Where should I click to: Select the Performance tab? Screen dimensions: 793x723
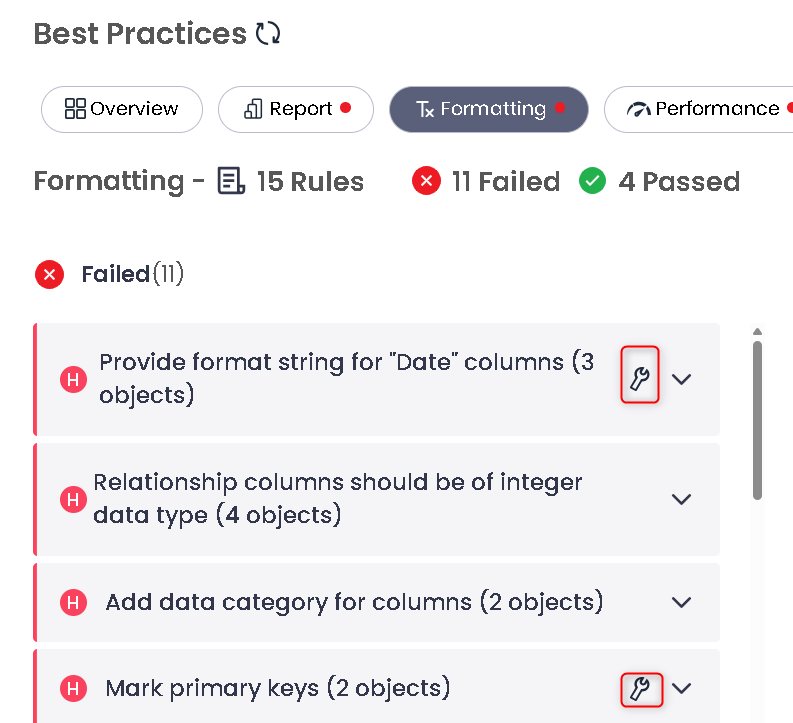pyautogui.click(x=705, y=109)
